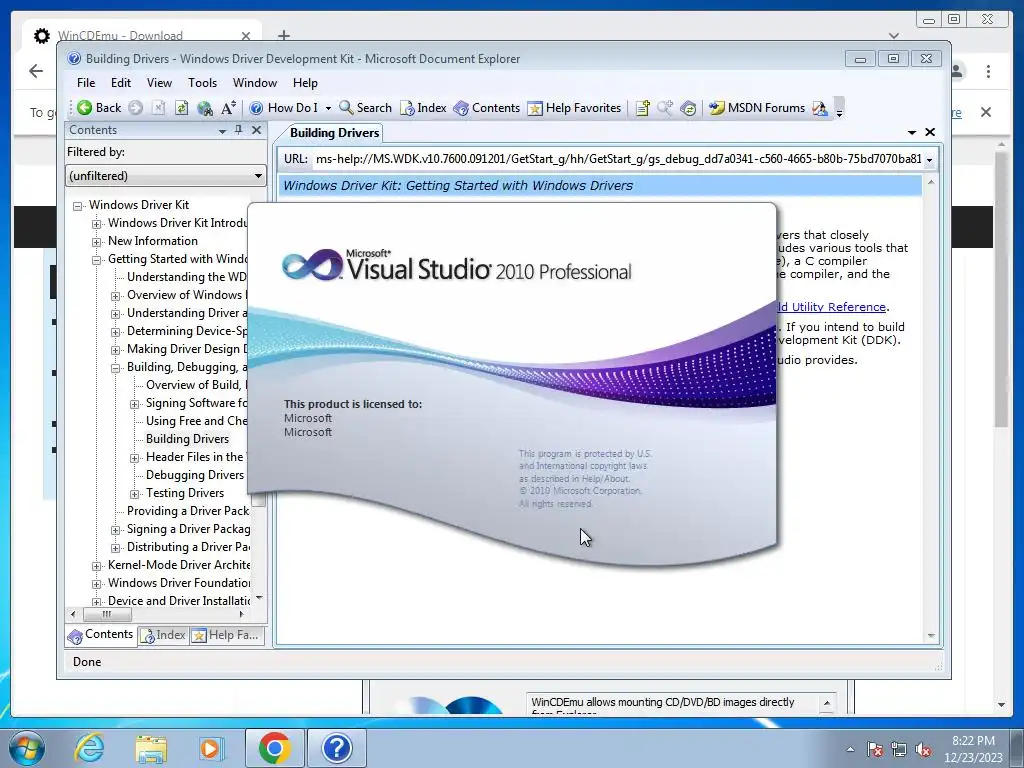
Task: Open the Build Utility Reference link
Action: point(832,307)
